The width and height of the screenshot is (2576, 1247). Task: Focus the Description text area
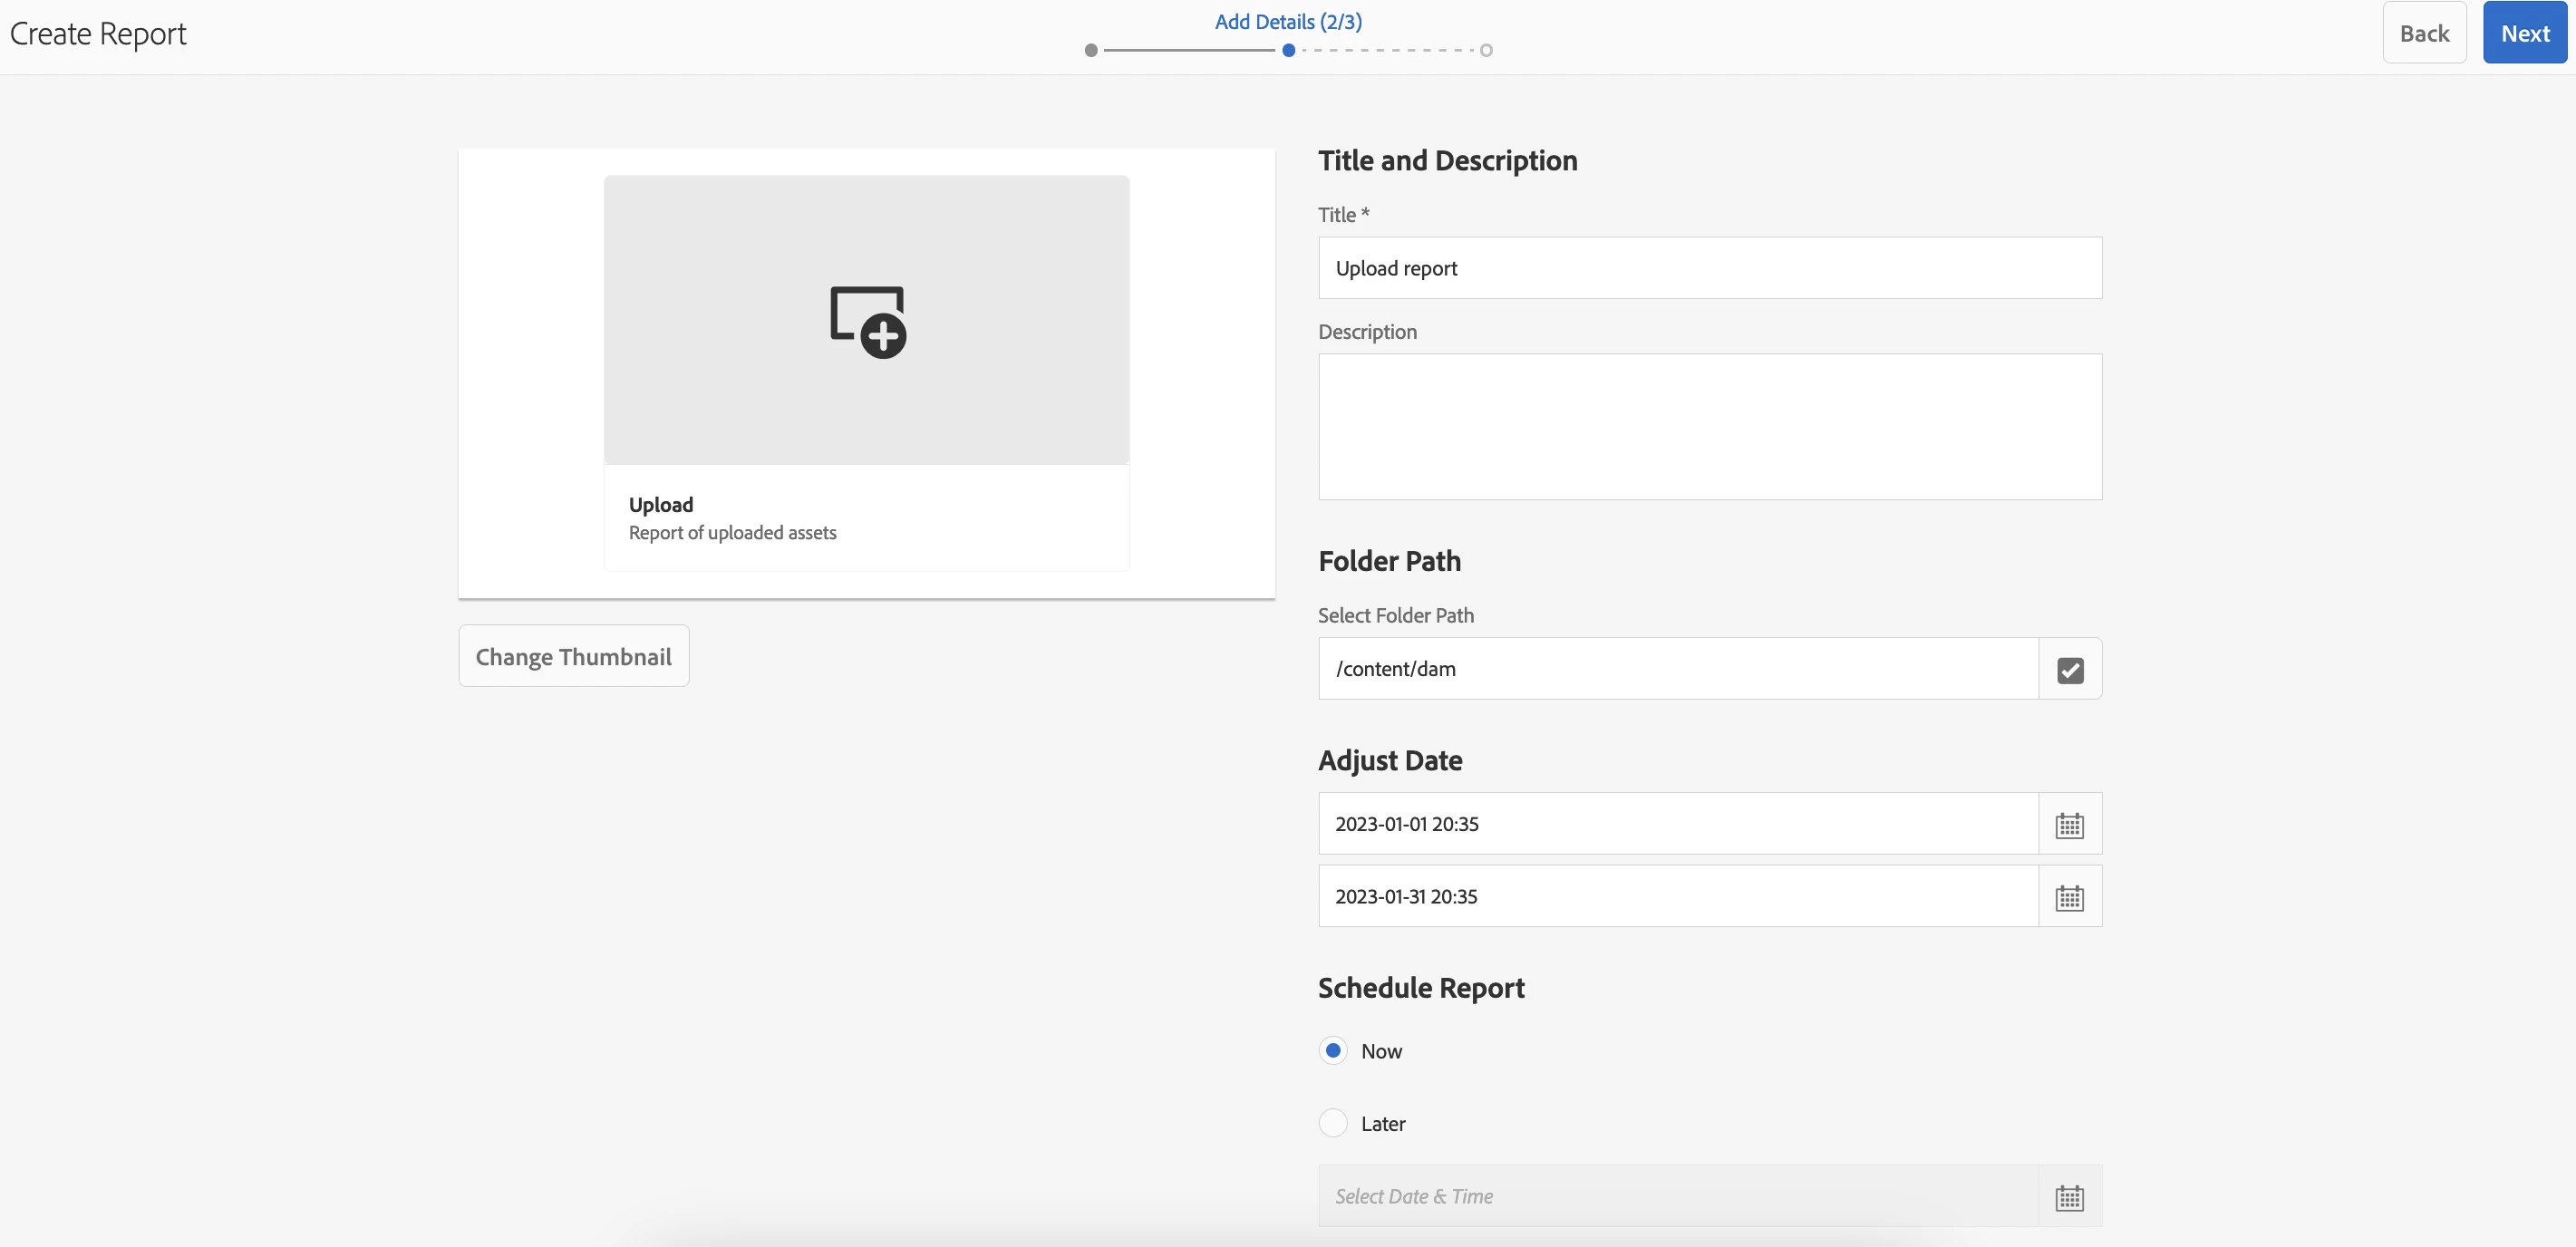[1709, 426]
